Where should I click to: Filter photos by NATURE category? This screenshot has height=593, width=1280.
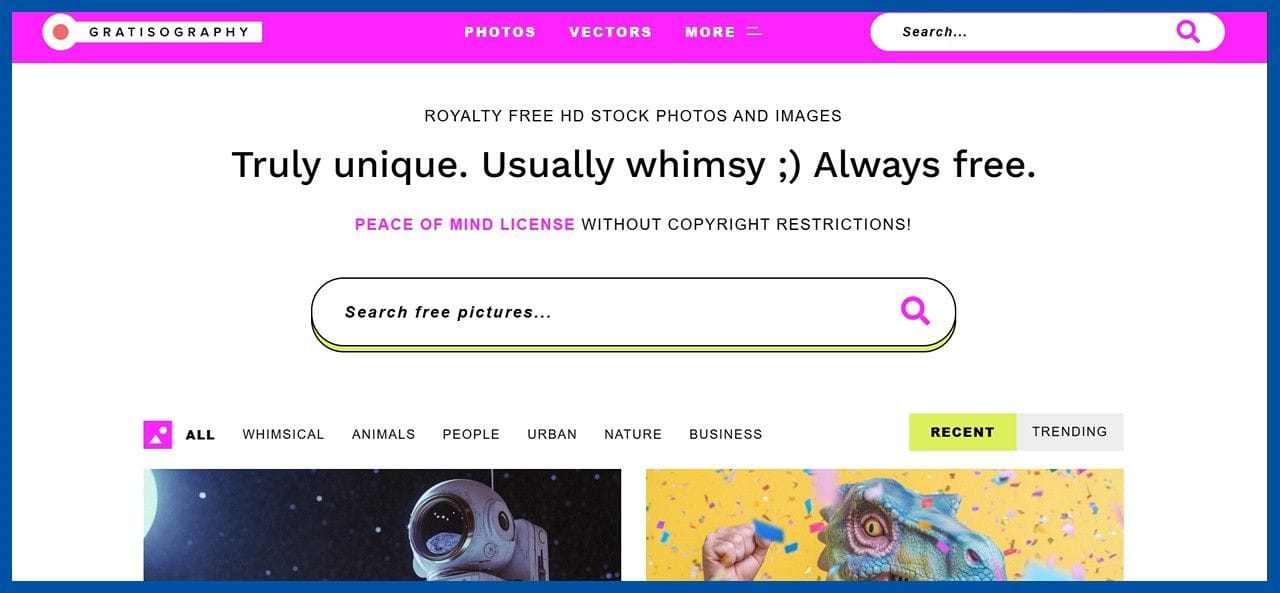[x=633, y=435]
